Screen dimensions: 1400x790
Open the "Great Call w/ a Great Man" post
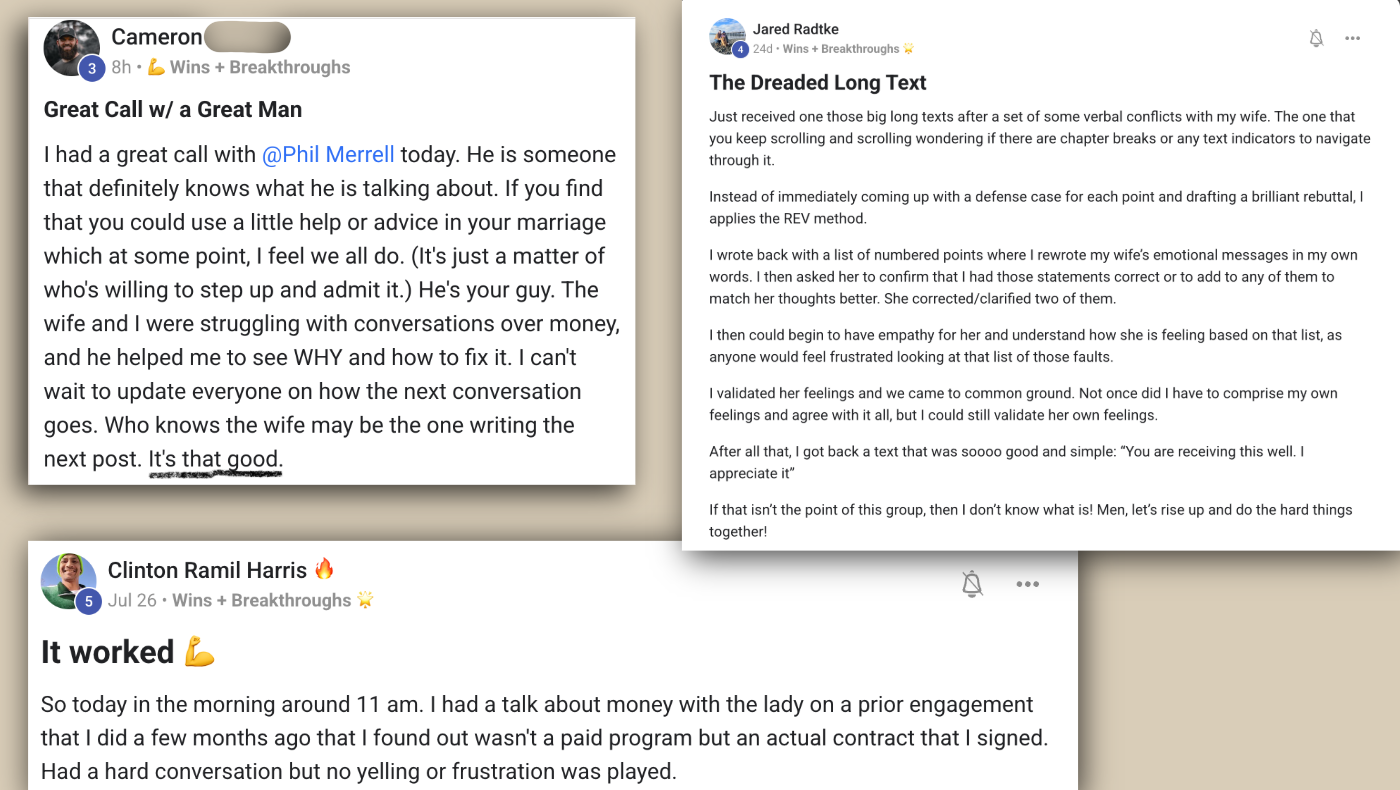click(x=173, y=110)
